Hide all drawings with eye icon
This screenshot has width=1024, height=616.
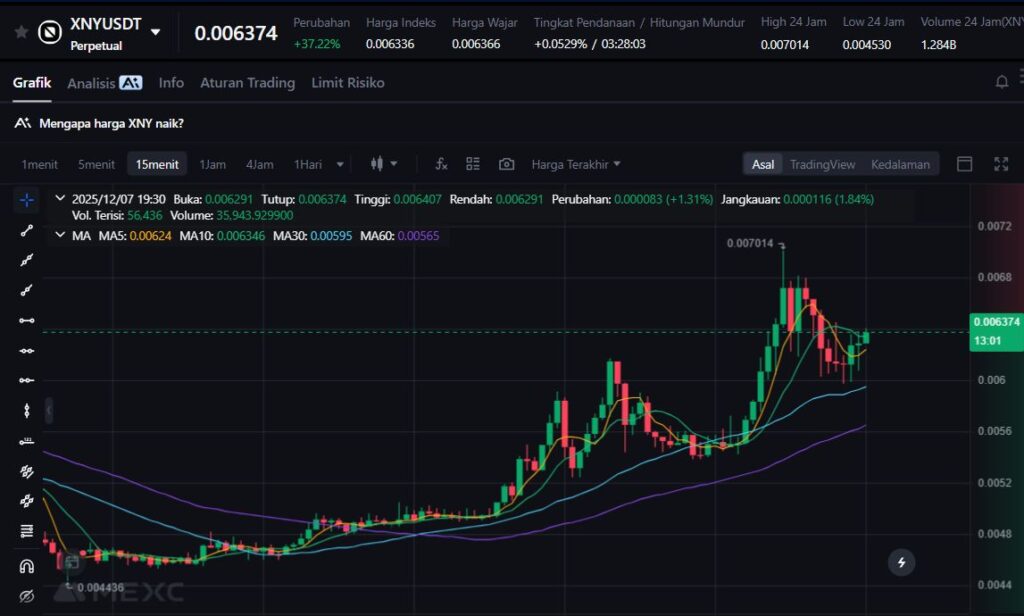click(x=26, y=596)
